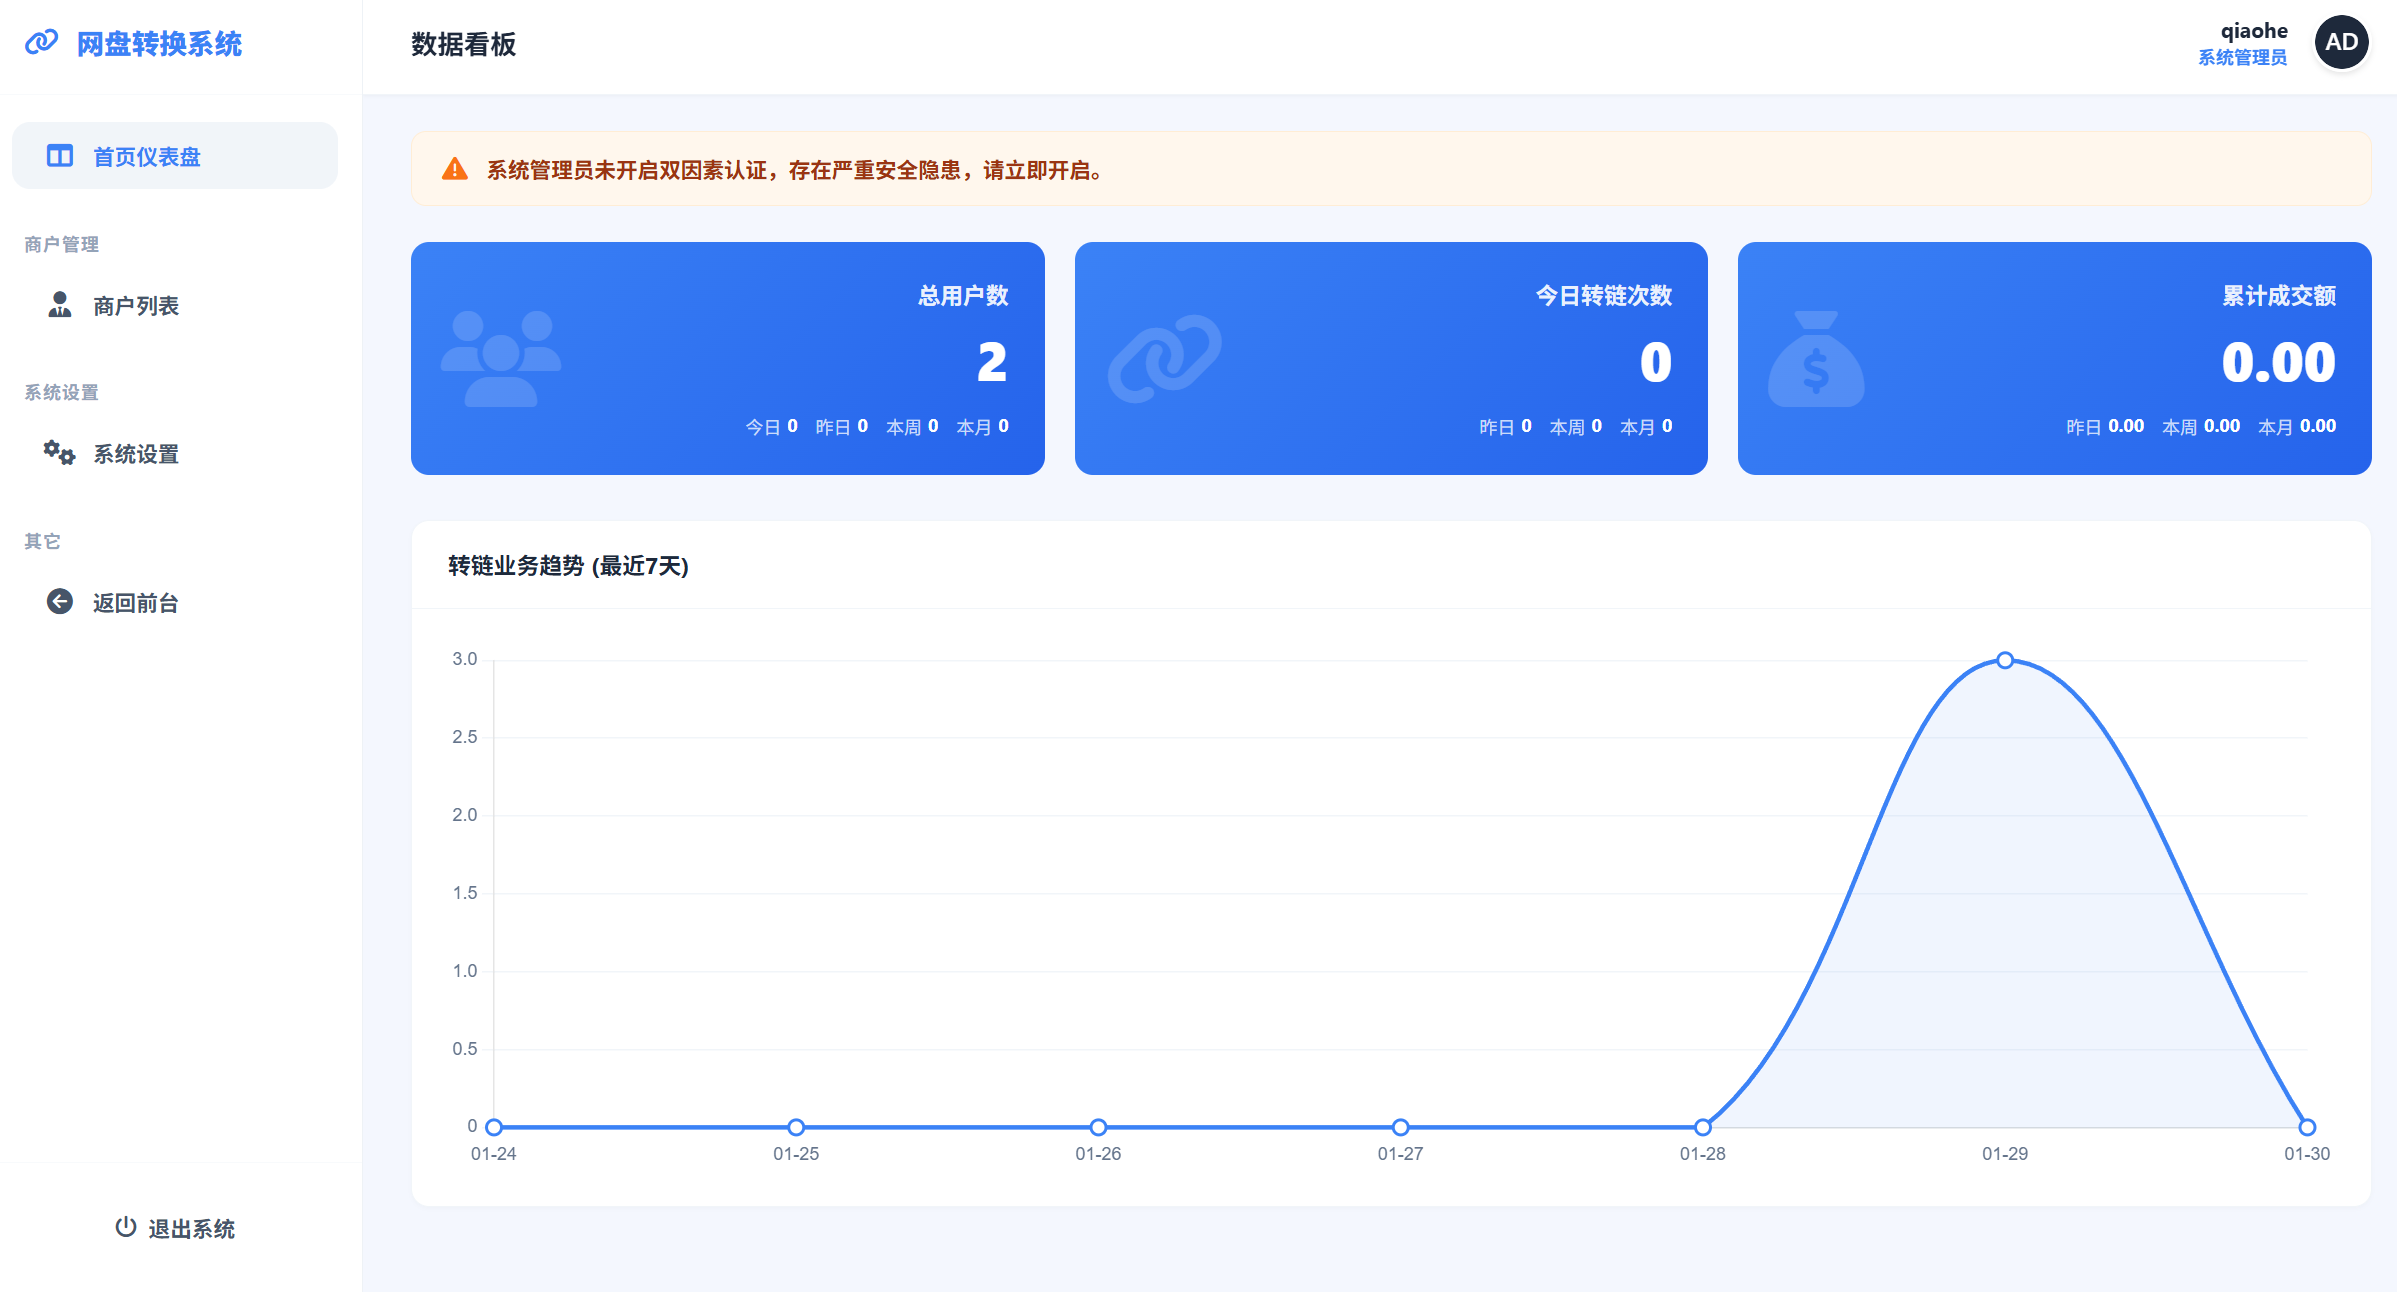Click the gears icon beside 系统设置
The height and width of the screenshot is (1292, 2397).
tap(59, 453)
